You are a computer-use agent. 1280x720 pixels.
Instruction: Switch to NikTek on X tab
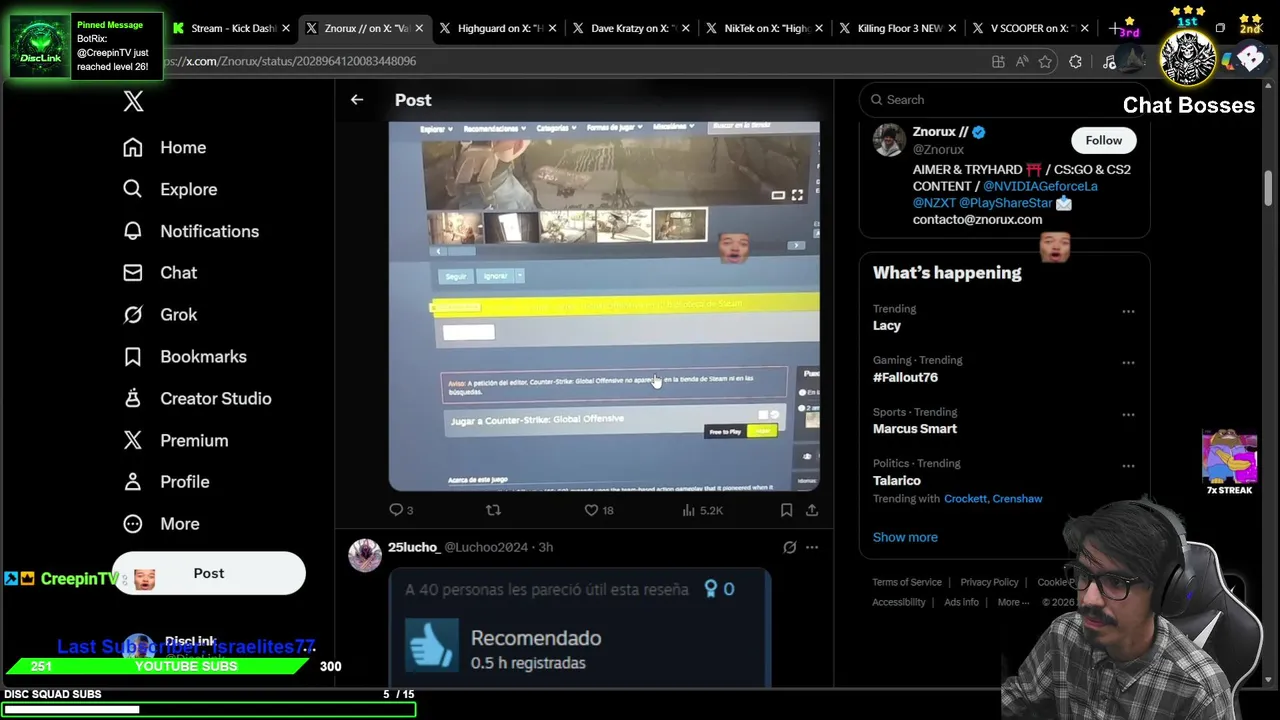tap(764, 28)
